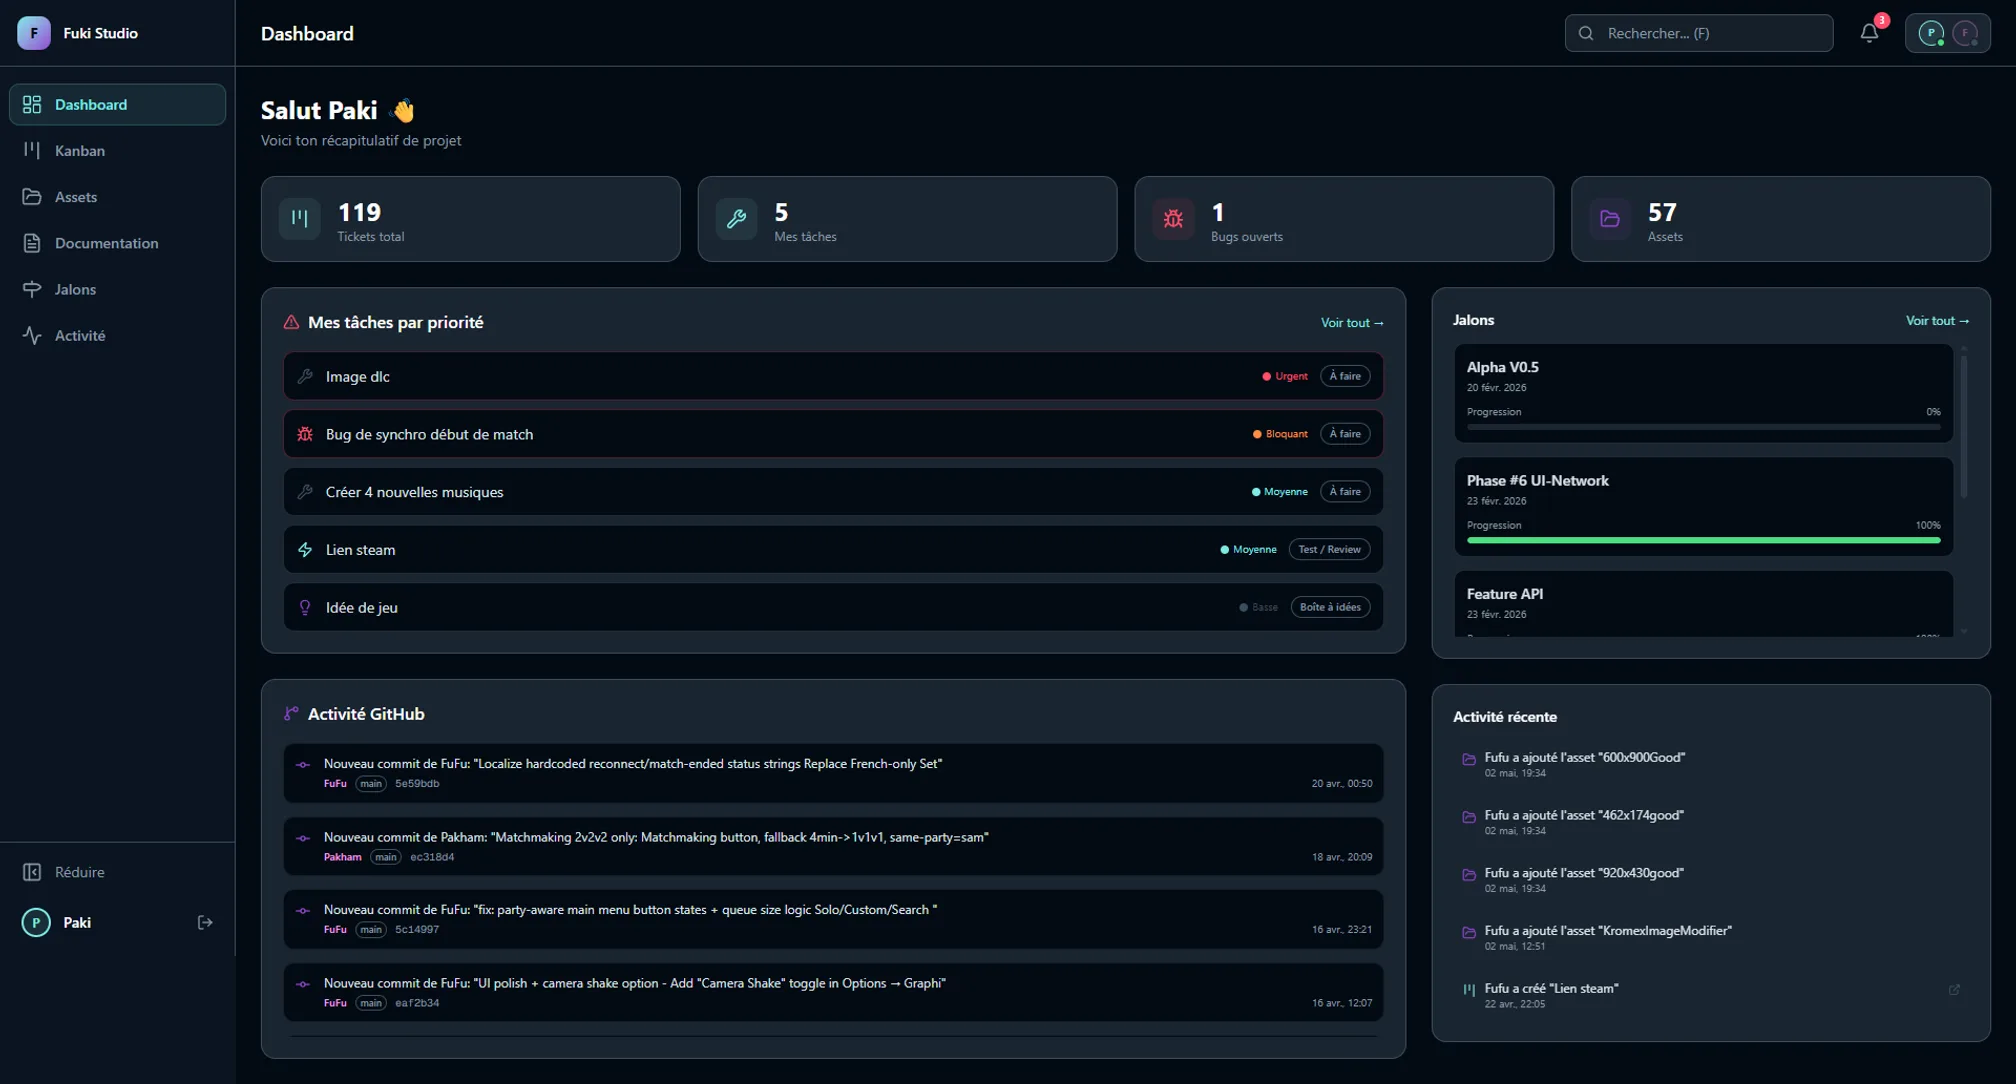The image size is (2016, 1084).
Task: Open the Kanban sidebar item
Action: click(x=117, y=150)
